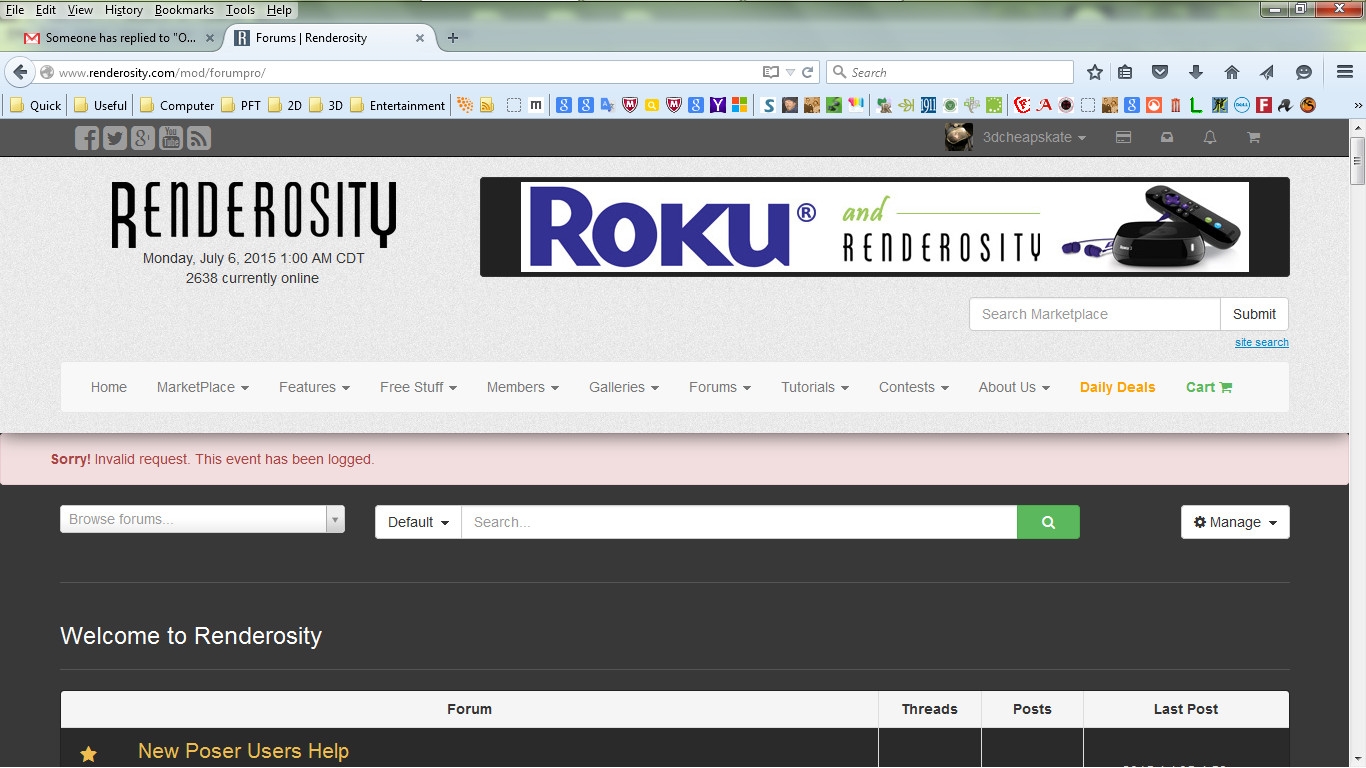
Task: Click the send/share paper plane icon
Action: [1267, 72]
